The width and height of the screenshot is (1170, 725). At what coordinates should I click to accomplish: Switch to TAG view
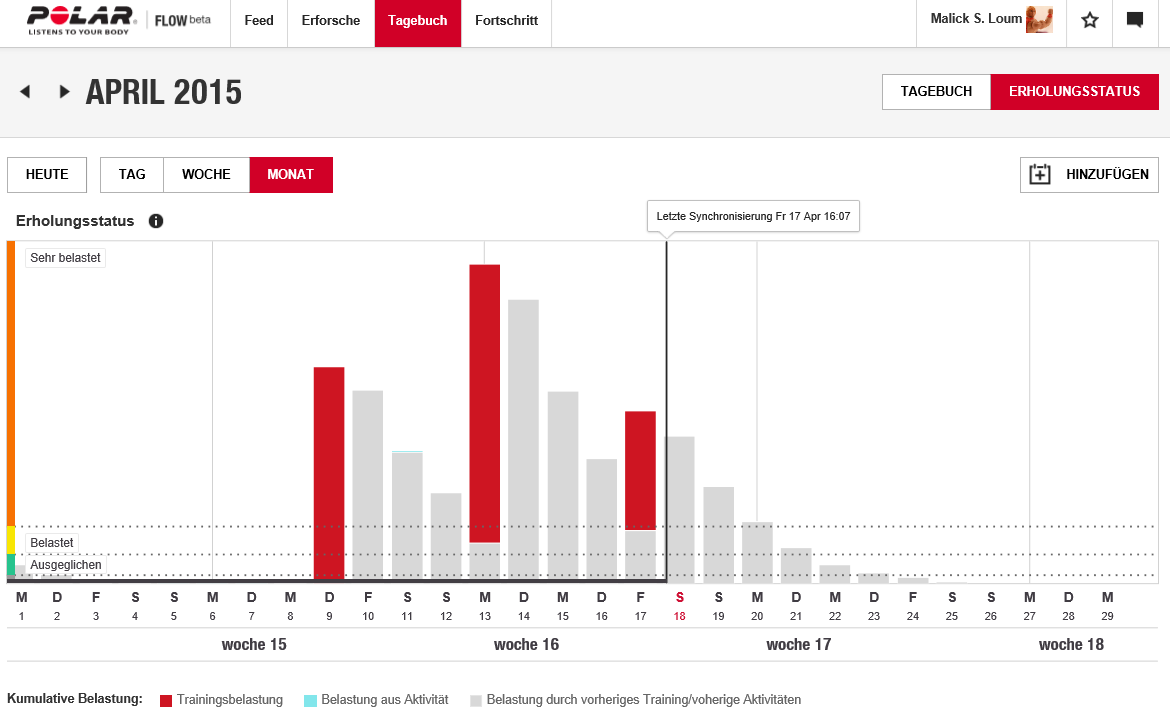click(x=132, y=175)
